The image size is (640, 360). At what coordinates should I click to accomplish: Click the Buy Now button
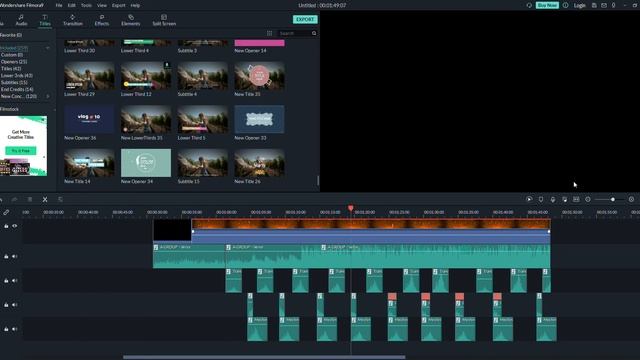[x=547, y=5]
